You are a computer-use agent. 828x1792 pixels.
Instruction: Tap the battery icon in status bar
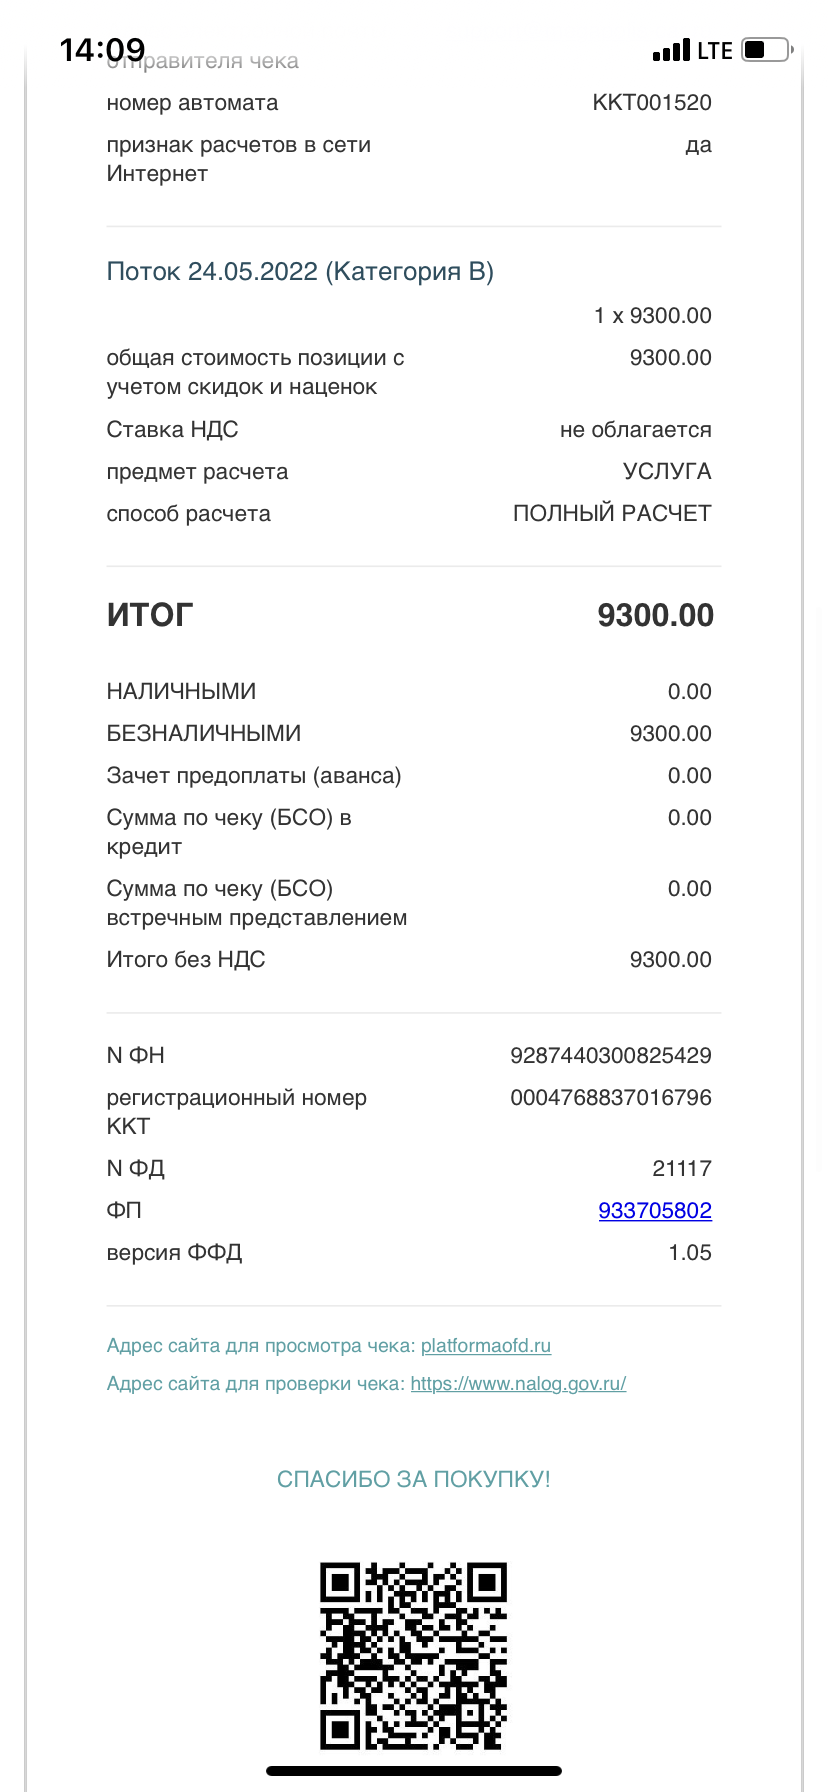[766, 50]
